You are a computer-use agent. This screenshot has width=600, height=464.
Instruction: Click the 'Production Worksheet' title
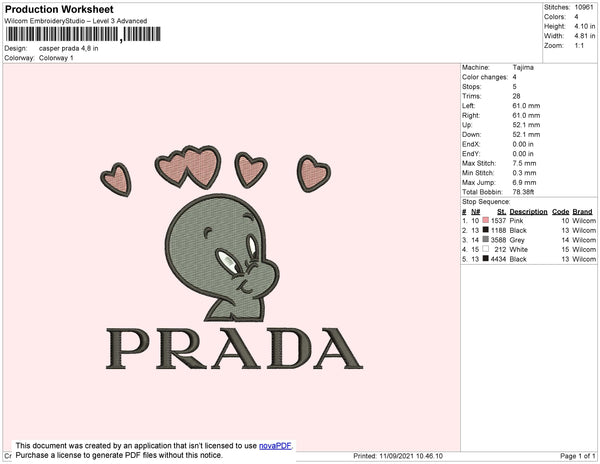click(x=59, y=9)
